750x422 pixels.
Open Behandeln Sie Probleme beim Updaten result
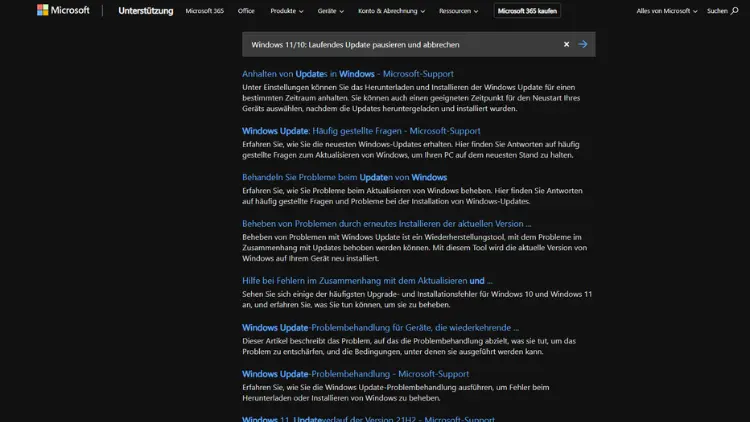tap(344, 177)
